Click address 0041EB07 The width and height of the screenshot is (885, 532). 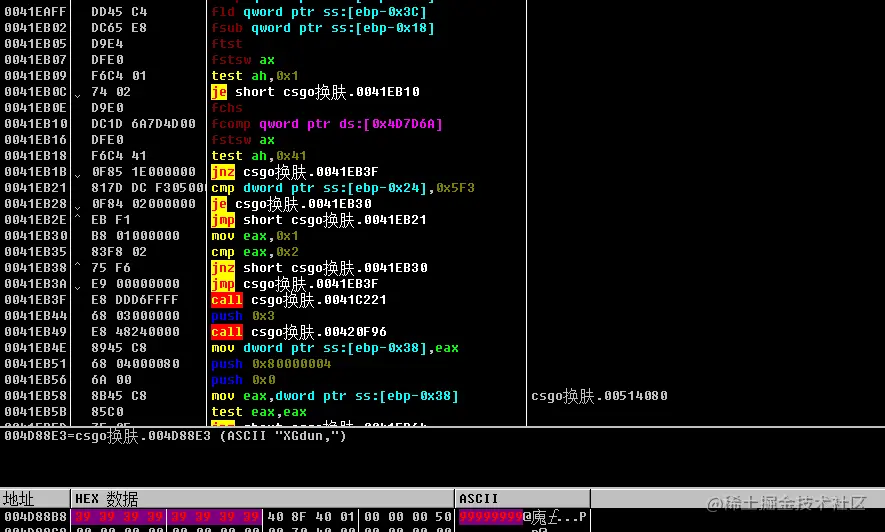click(x=35, y=59)
